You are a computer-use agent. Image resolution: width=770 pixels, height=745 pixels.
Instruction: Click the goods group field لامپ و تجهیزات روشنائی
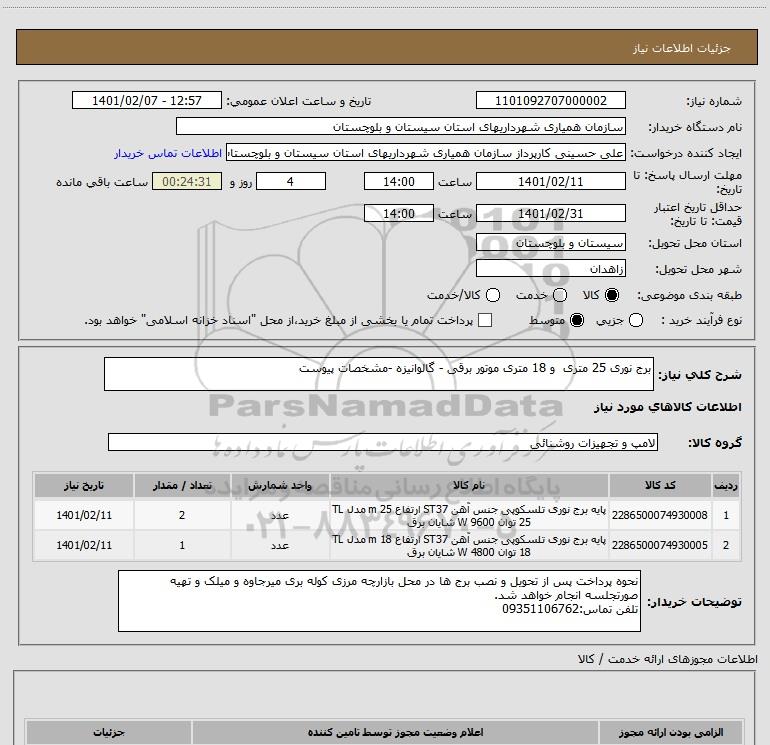[383, 442]
